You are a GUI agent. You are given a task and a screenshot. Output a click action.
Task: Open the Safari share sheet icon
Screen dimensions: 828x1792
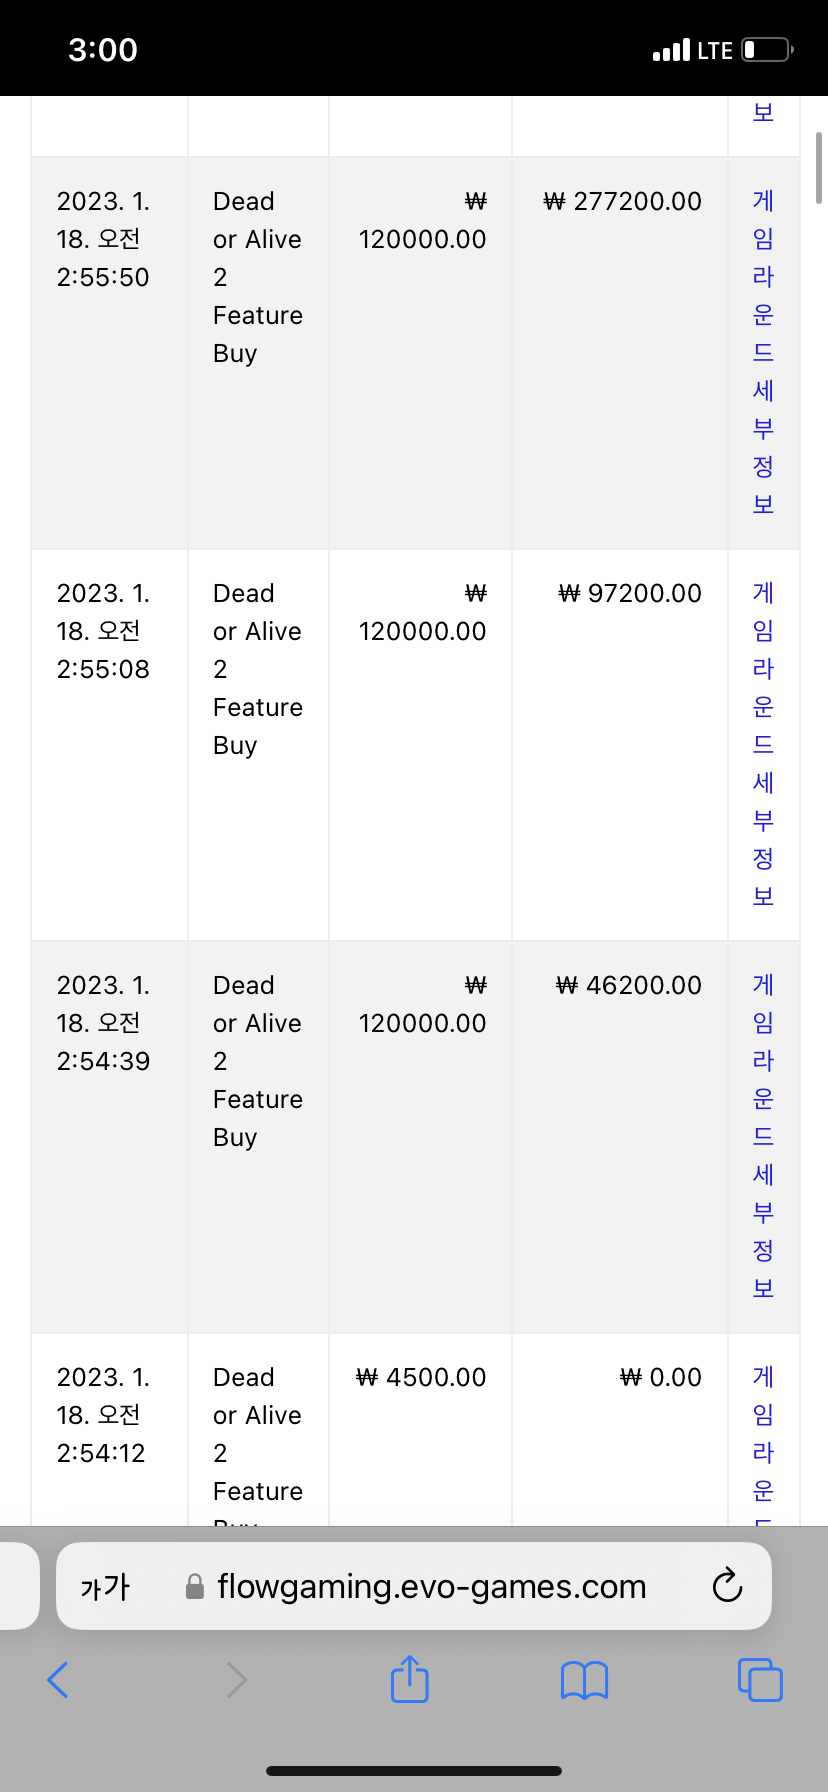pyautogui.click(x=410, y=1678)
